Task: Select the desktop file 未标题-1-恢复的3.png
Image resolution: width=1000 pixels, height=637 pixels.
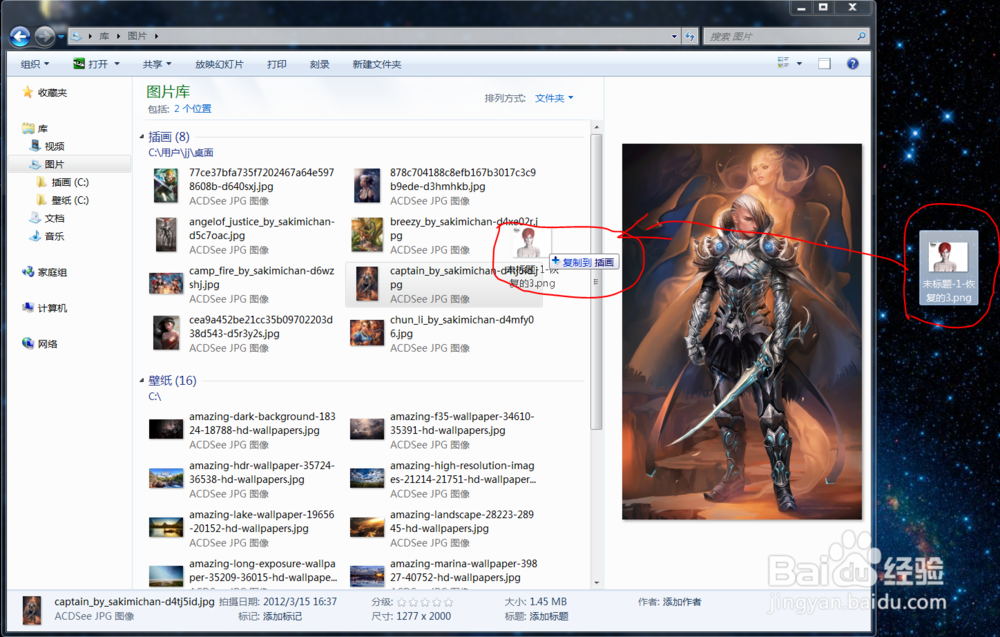Action: click(x=948, y=268)
